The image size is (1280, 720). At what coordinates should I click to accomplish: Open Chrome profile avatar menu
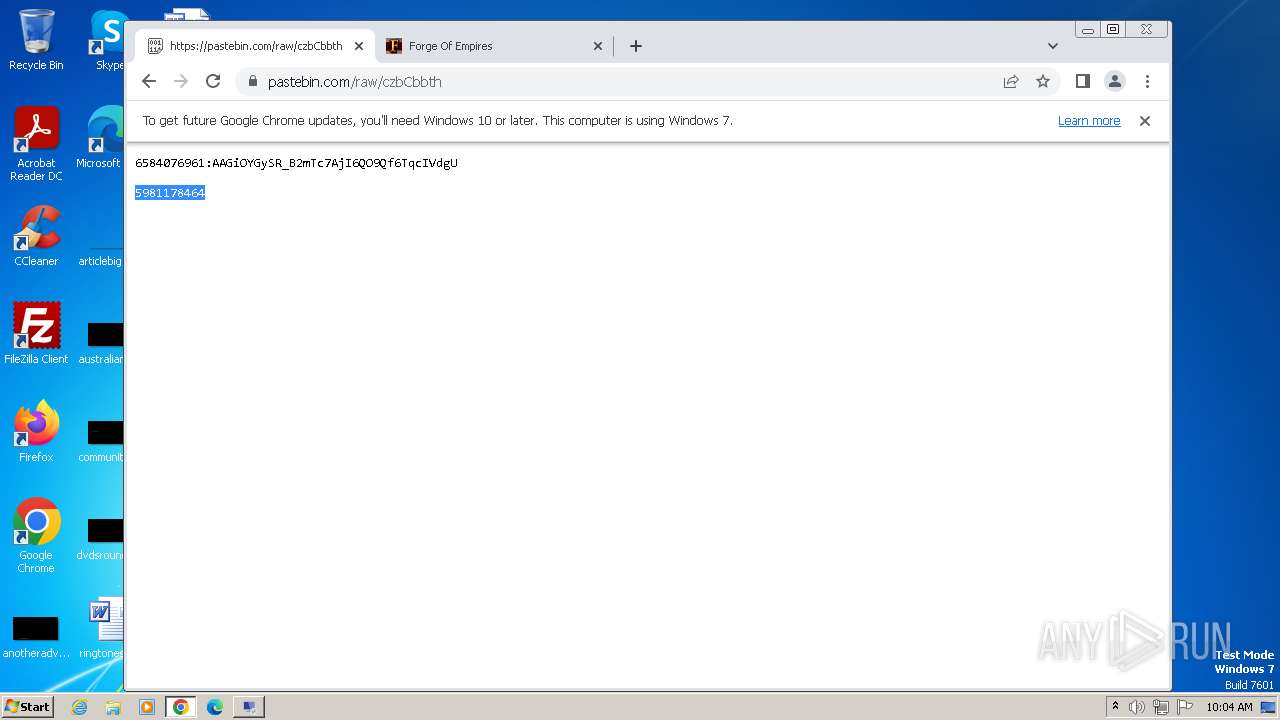point(1115,82)
